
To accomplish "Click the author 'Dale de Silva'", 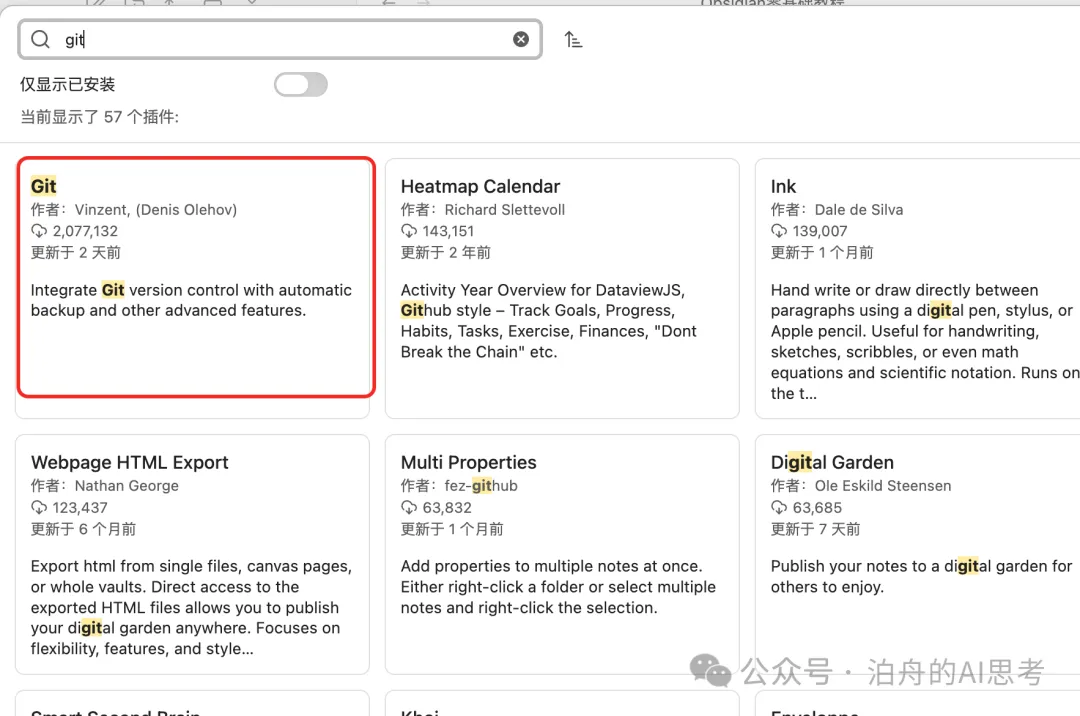I will (858, 210).
